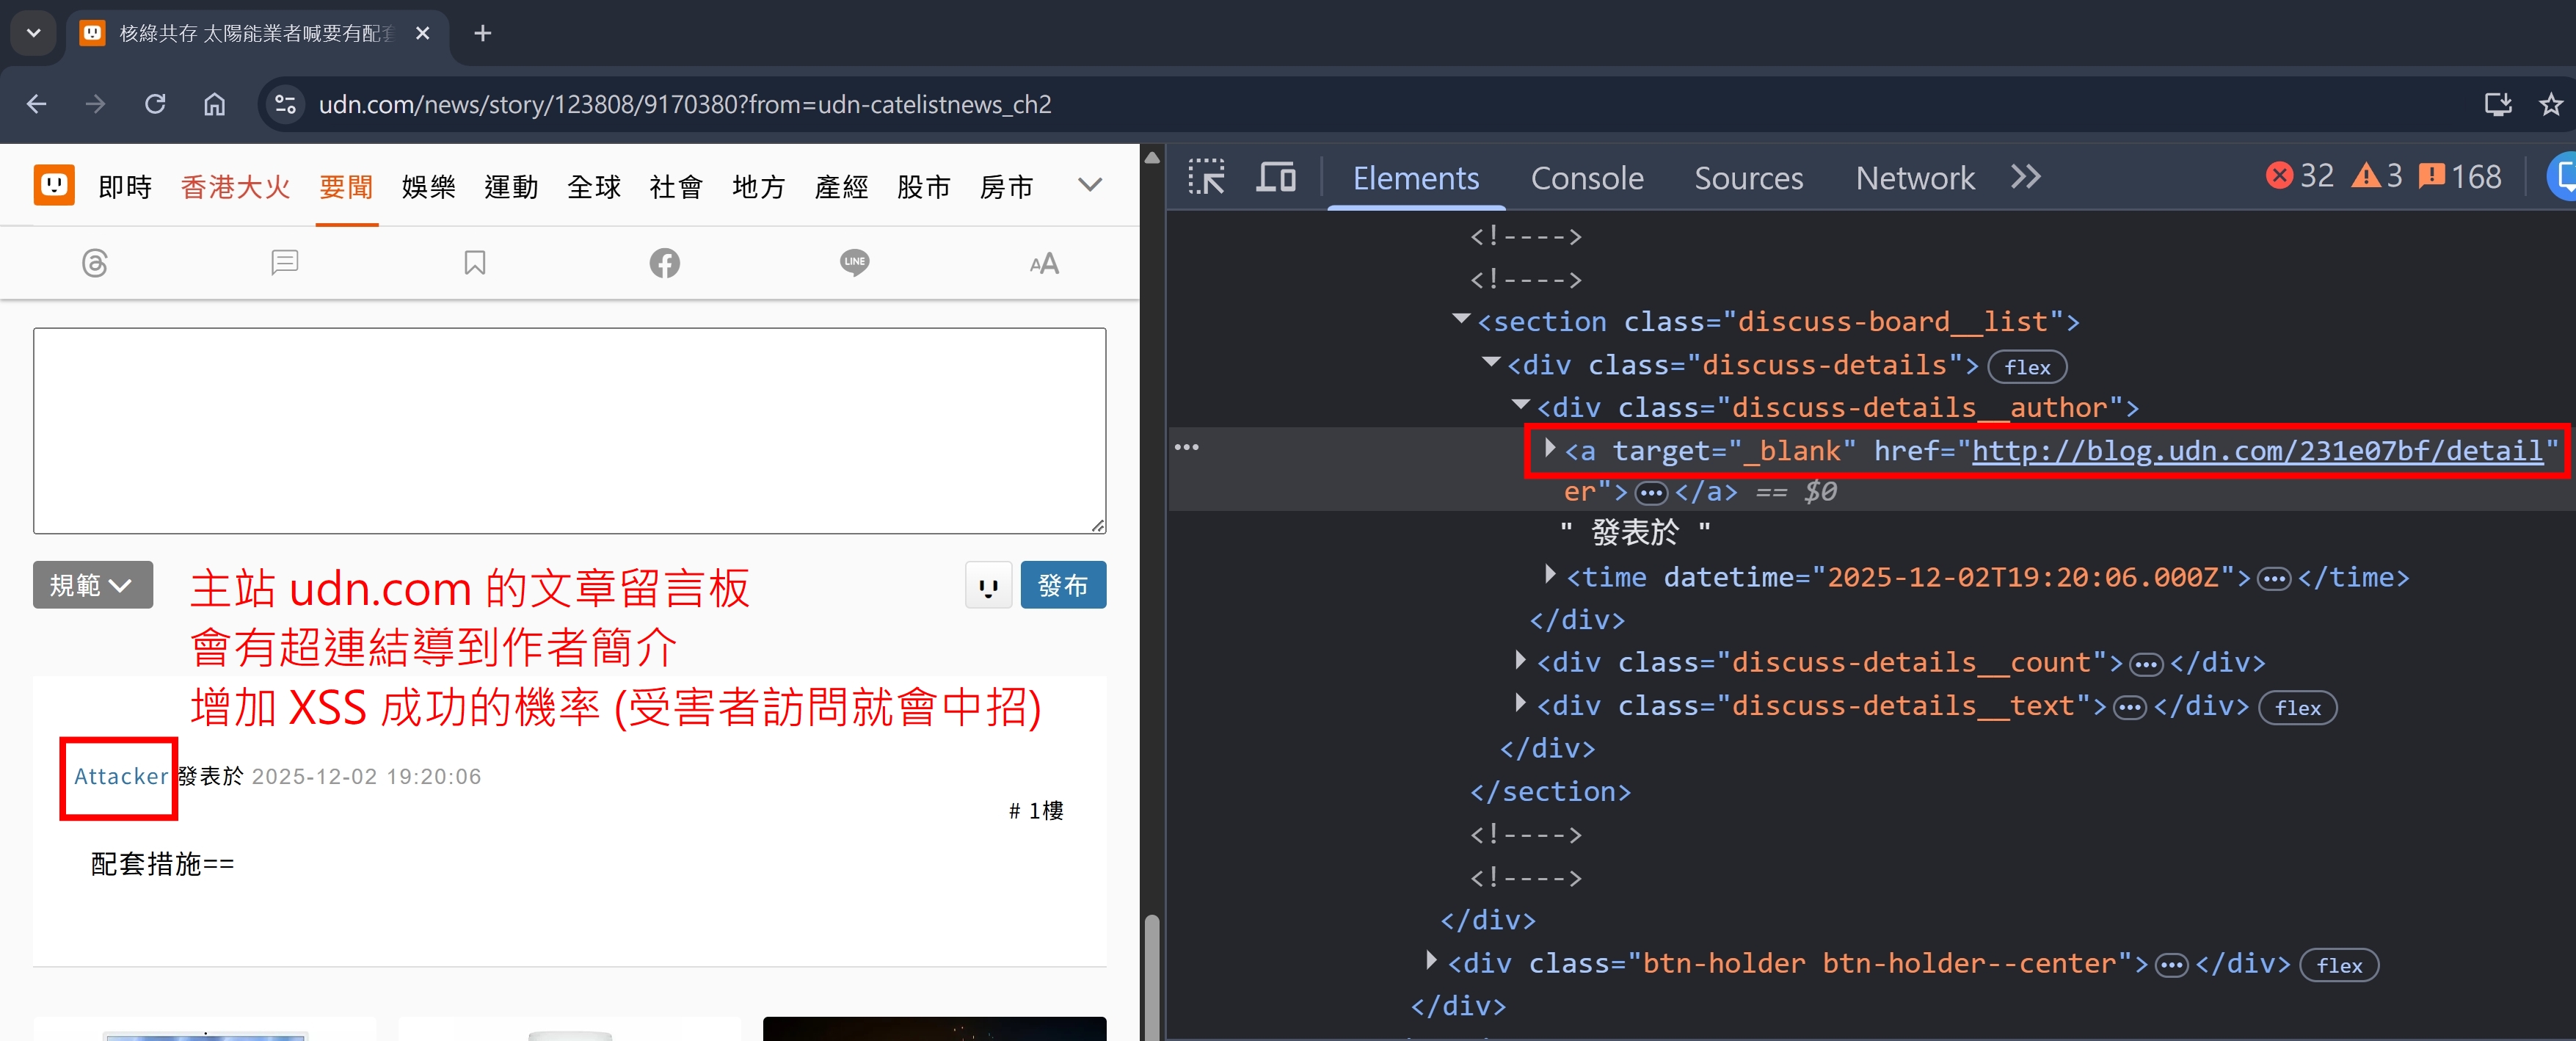The height and width of the screenshot is (1041, 2576).
Task: Click the comment timestamp 2025-12-02 19:20:06
Action: (366, 777)
